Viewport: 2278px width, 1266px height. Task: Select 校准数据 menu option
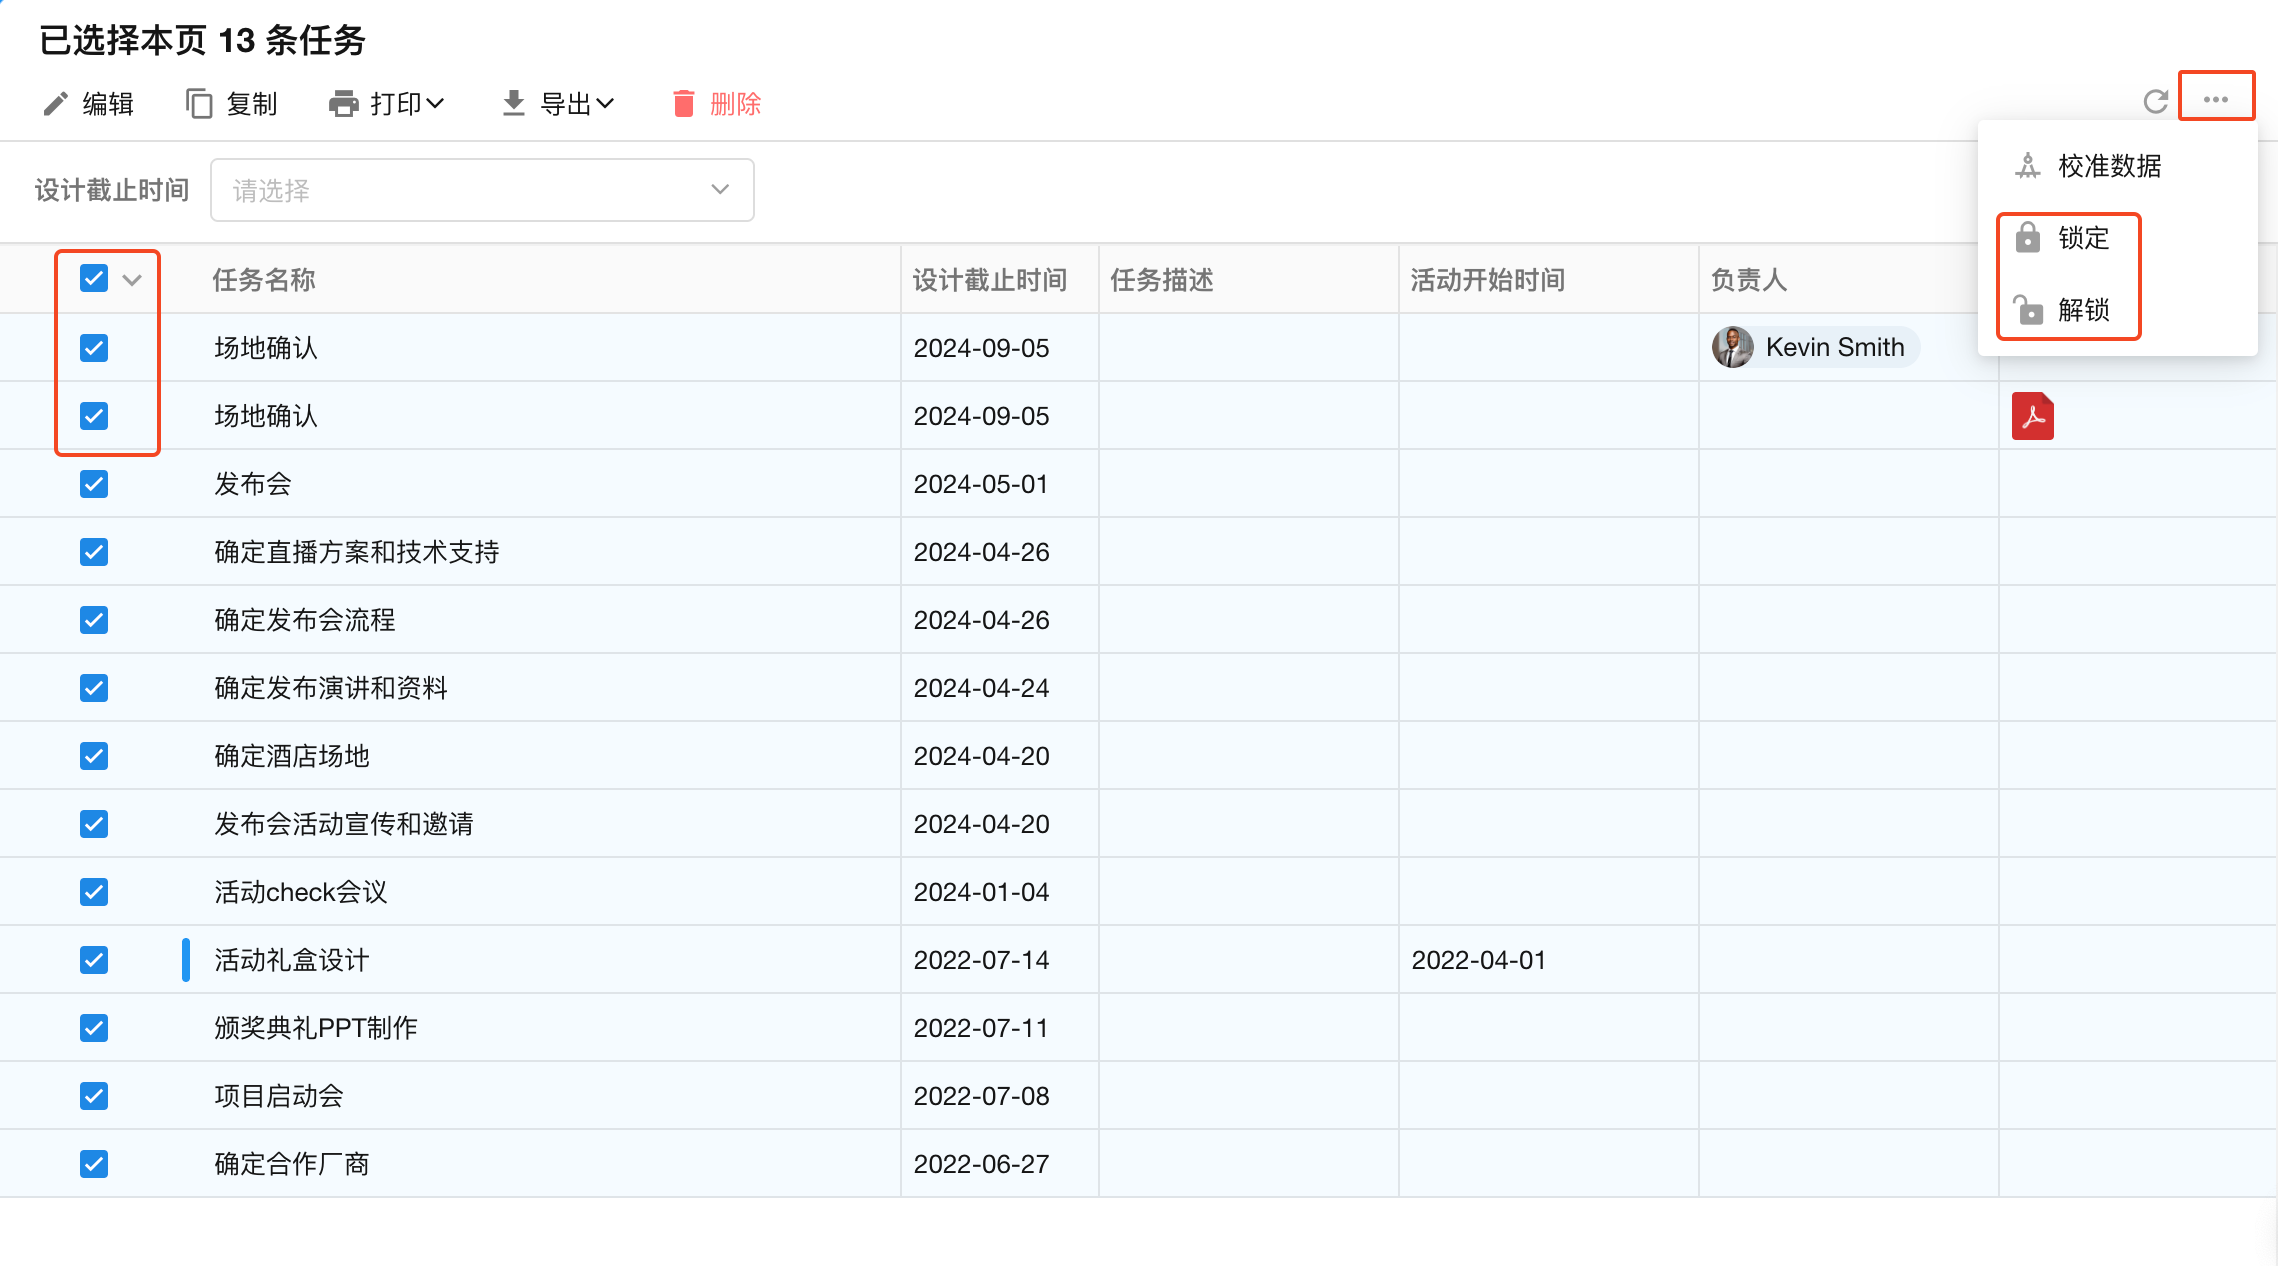tap(2108, 166)
